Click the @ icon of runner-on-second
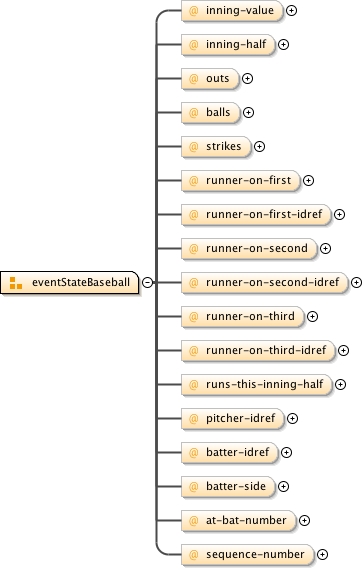 point(193,248)
